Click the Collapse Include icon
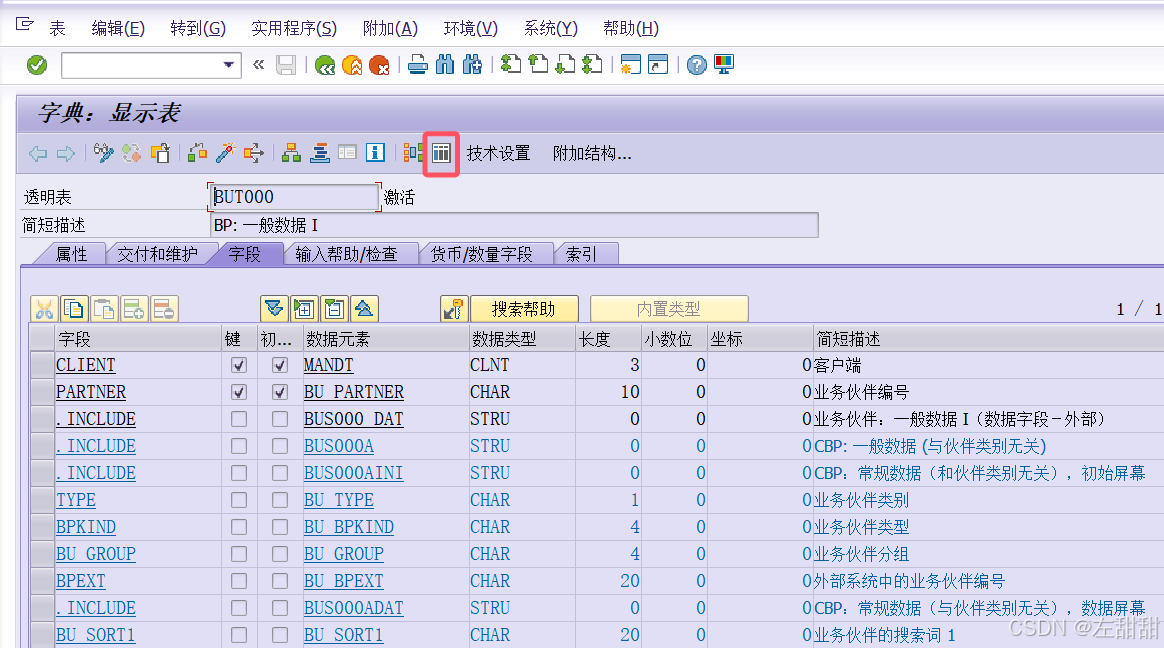 click(x=334, y=309)
